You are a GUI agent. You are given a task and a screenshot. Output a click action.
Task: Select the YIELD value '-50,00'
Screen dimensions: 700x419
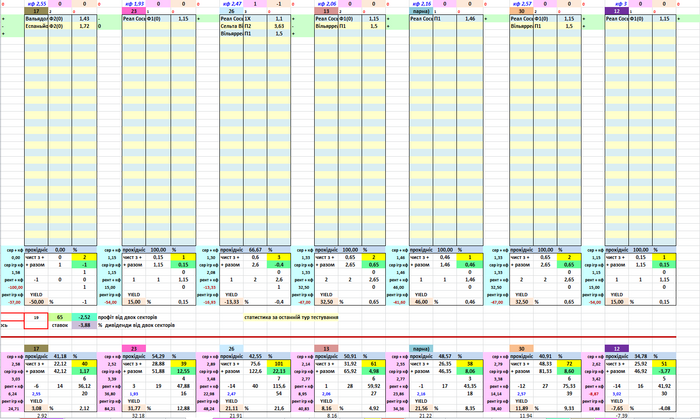pos(36,302)
